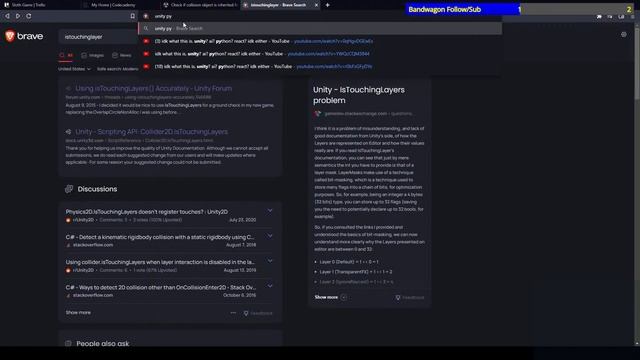Click the Discussions section icon
The height and width of the screenshot is (360, 640).
coord(69,189)
